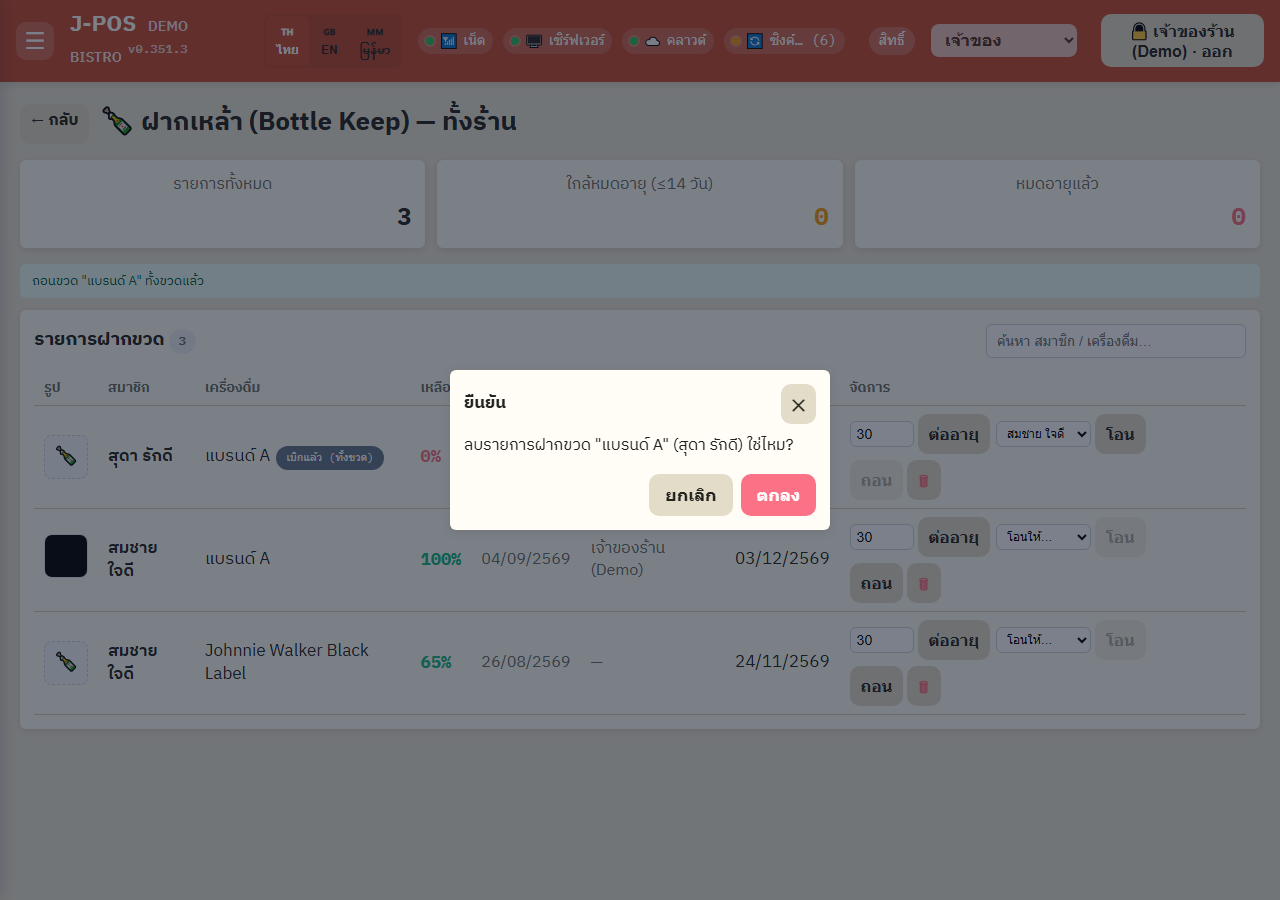The height and width of the screenshot is (900, 1280).
Task: Check the เซิร์ฟเวอร์ server status indicator
Action: [x=557, y=41]
